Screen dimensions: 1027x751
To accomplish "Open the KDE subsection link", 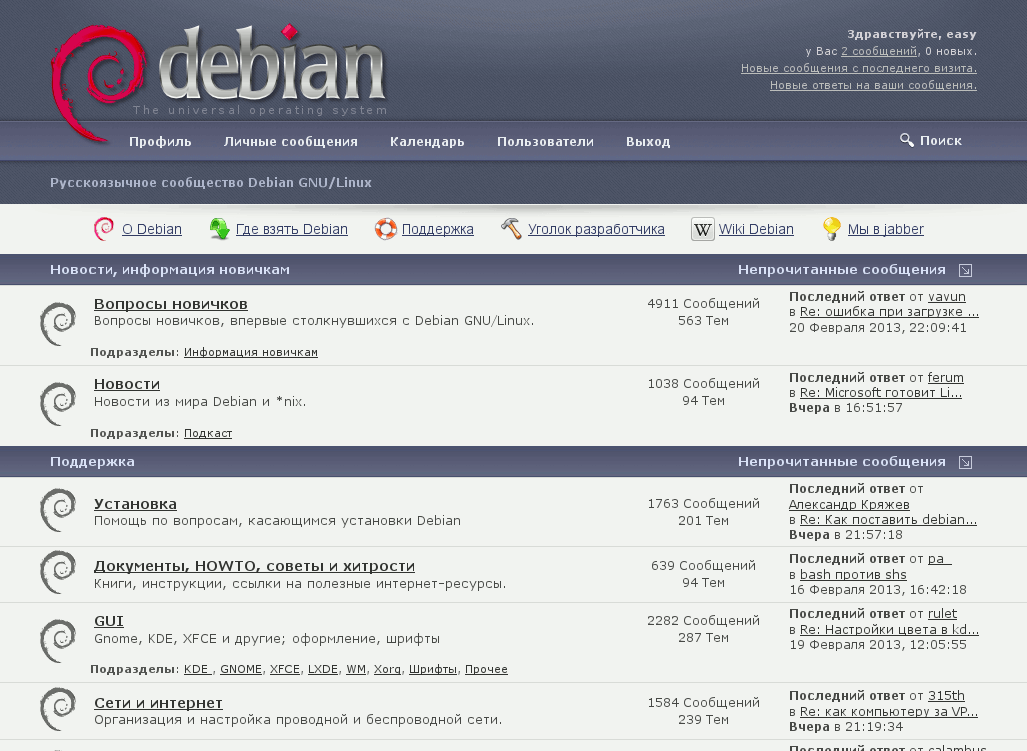I will pos(196,669).
